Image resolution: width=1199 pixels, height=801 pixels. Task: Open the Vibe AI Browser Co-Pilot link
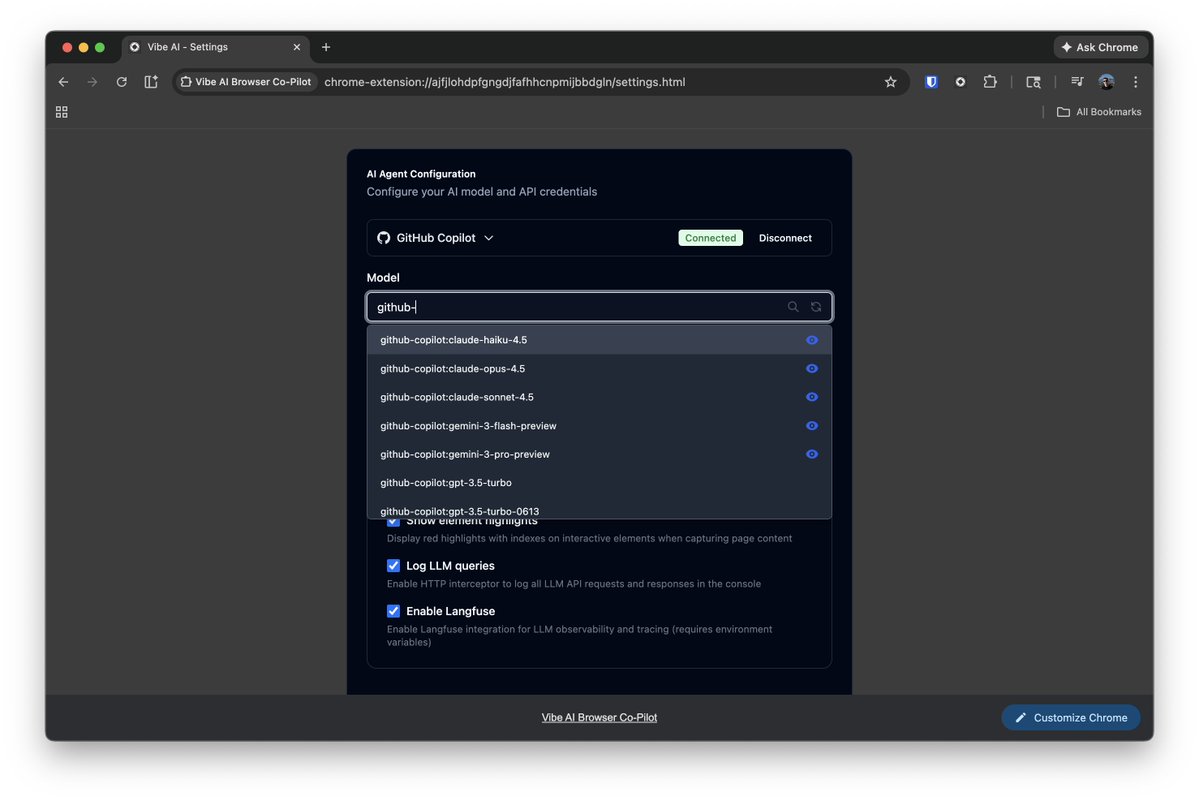pos(599,717)
